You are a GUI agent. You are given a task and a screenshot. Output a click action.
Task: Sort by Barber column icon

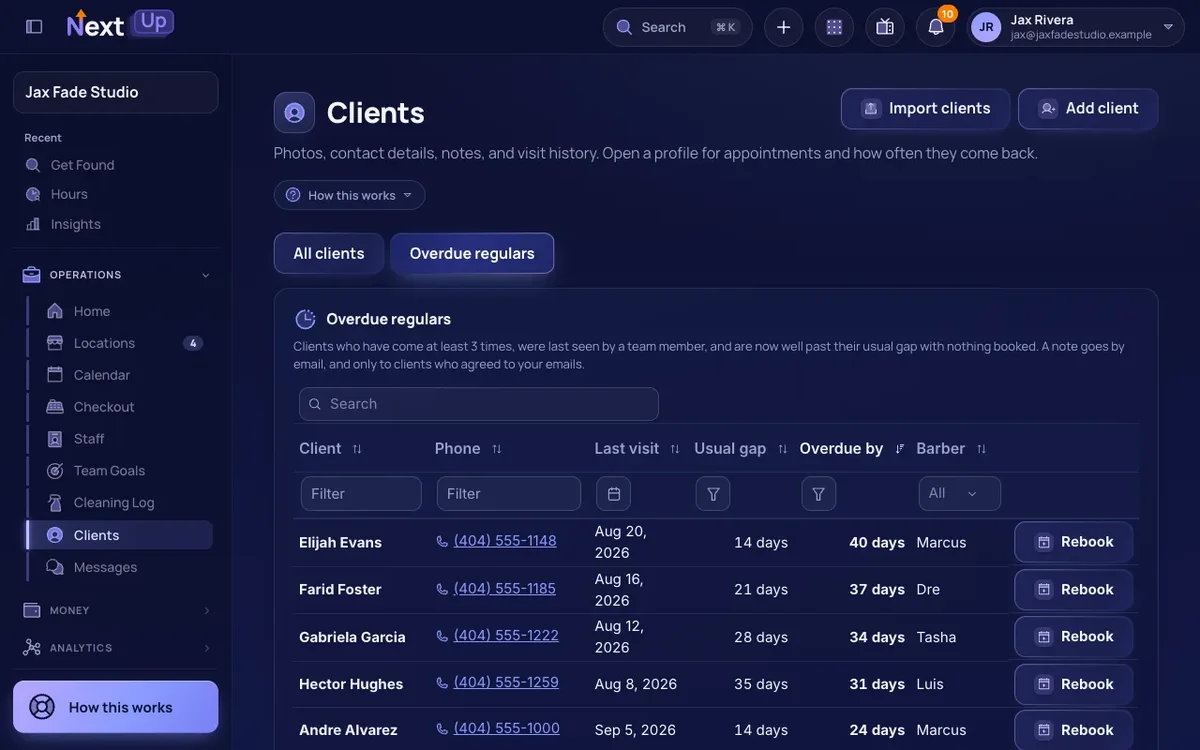coord(981,449)
